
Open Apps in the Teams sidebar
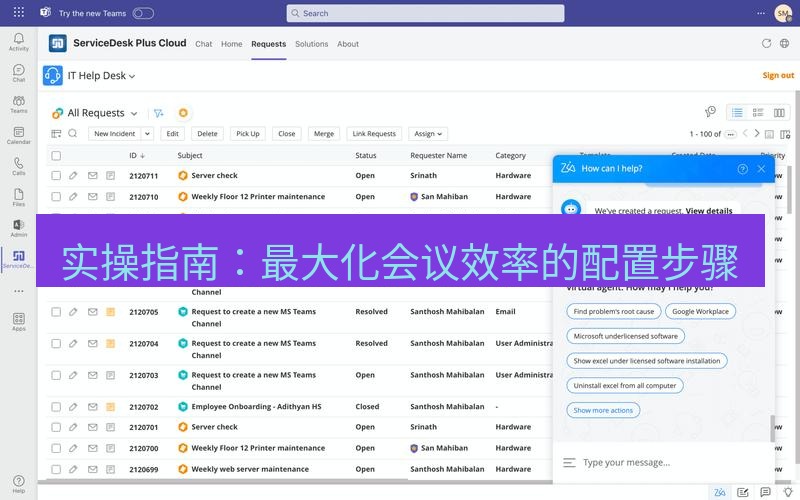[19, 322]
